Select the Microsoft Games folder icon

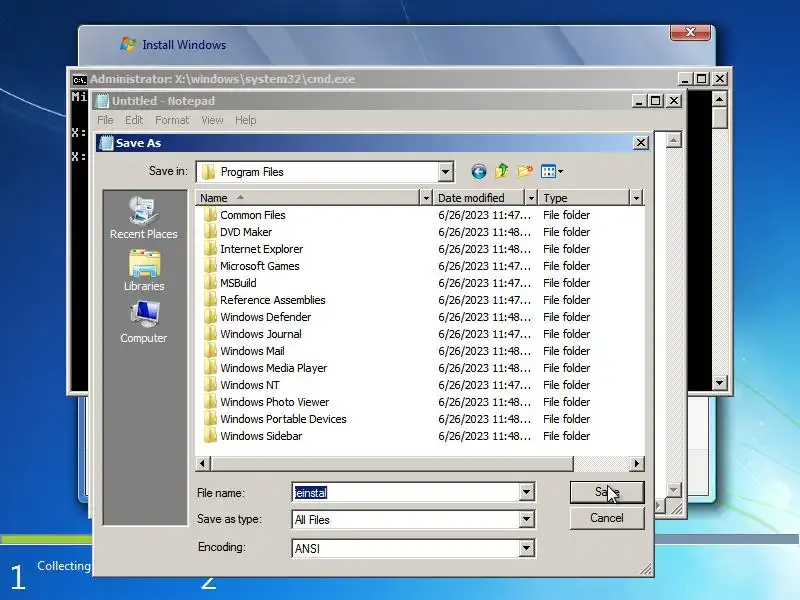point(209,266)
